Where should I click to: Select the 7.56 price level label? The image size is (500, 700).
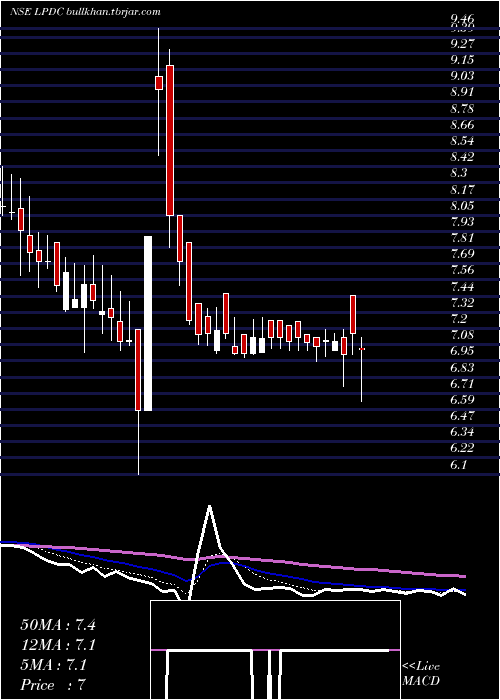462,270
